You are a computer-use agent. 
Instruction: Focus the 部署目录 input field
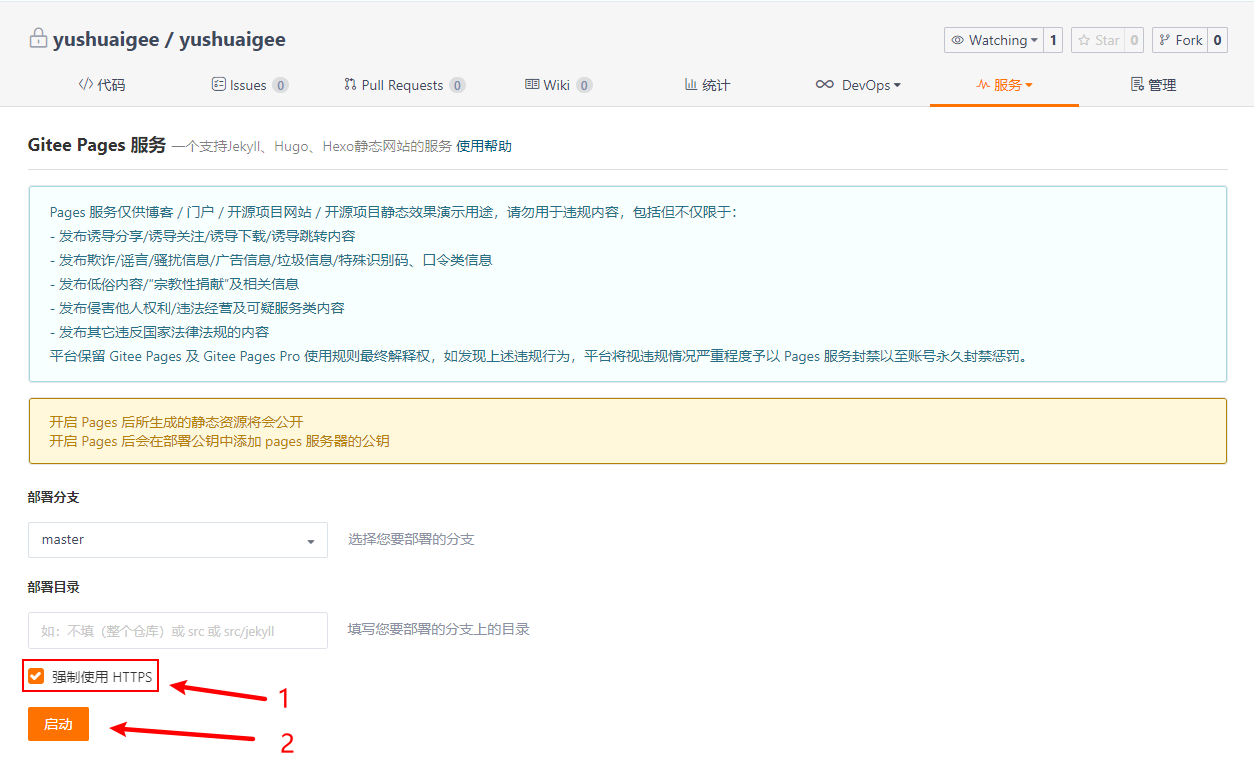178,630
